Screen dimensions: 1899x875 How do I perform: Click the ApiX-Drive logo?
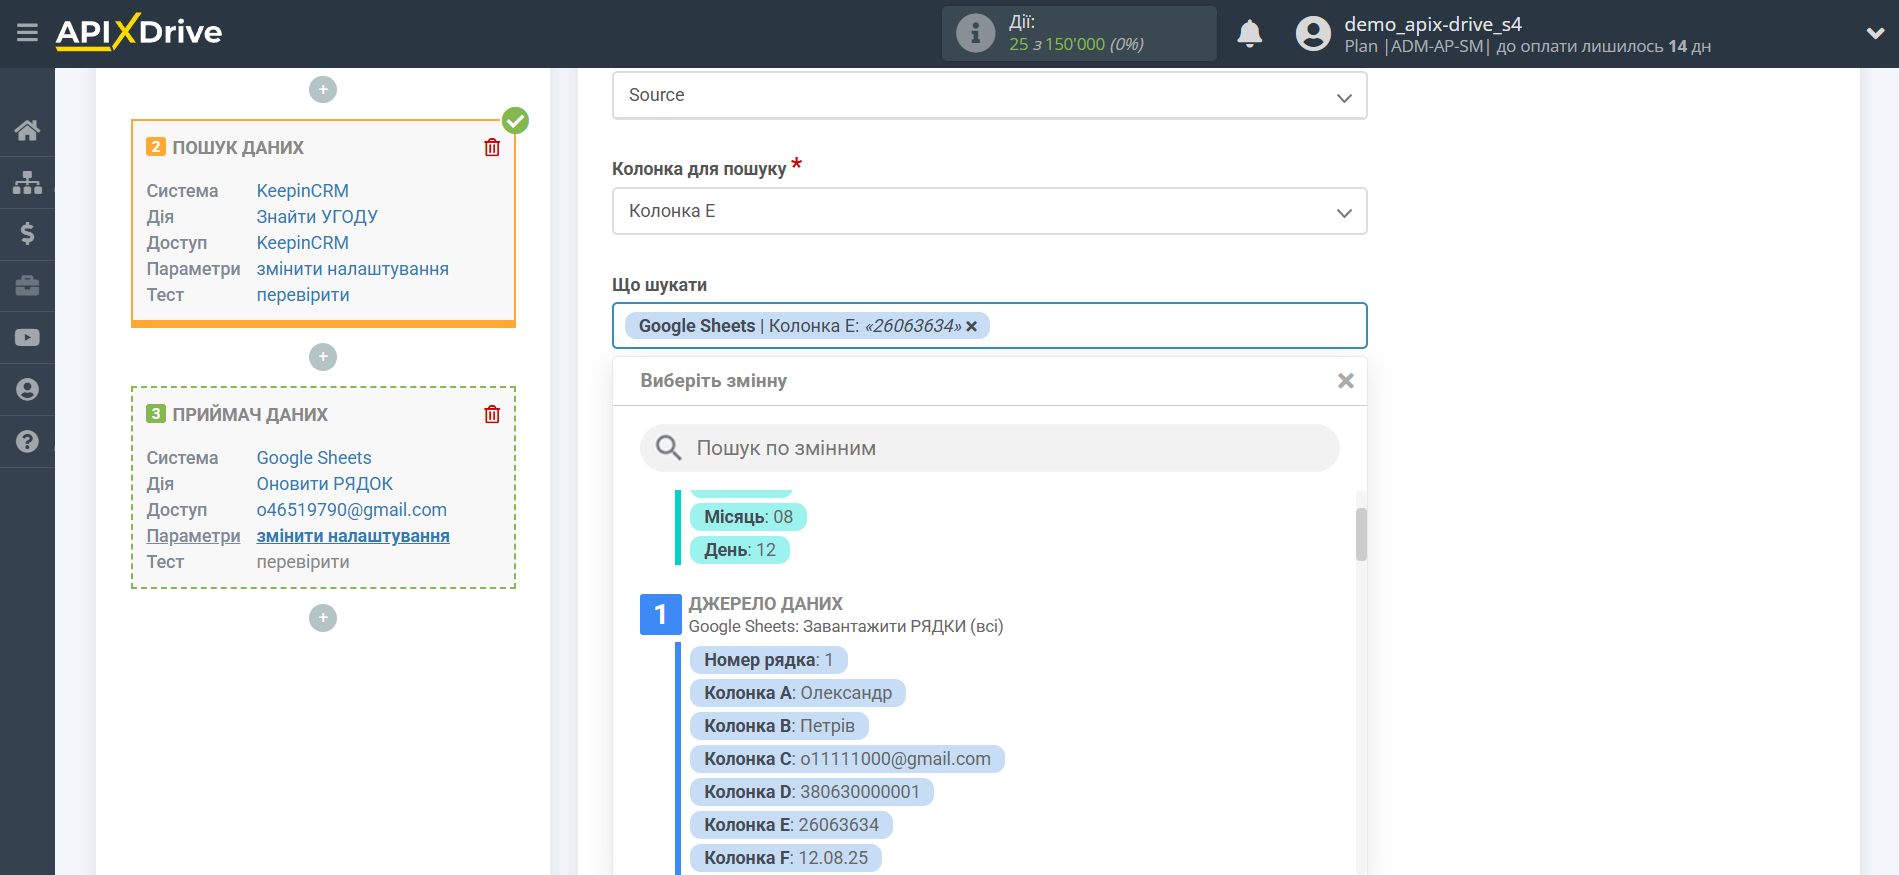[139, 32]
